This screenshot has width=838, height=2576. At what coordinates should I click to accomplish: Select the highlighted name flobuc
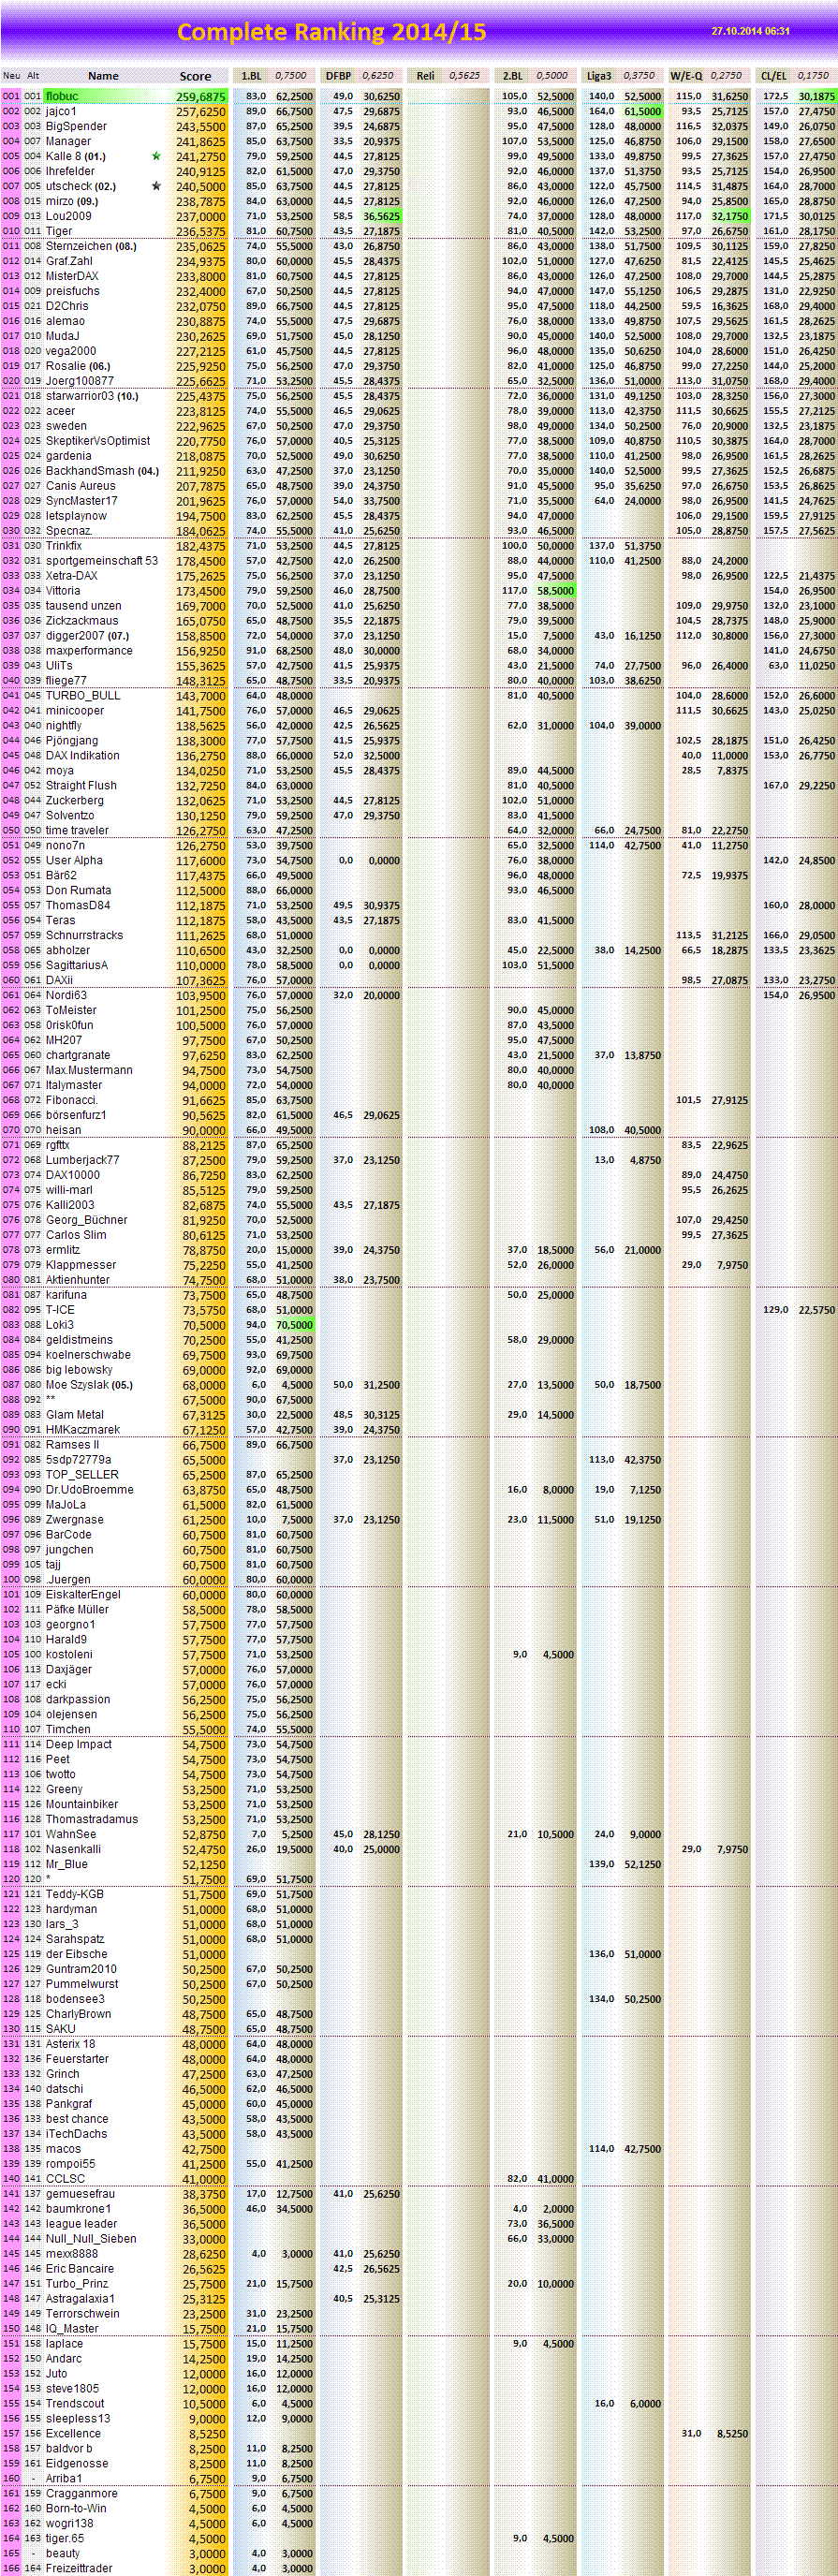tap(62, 96)
